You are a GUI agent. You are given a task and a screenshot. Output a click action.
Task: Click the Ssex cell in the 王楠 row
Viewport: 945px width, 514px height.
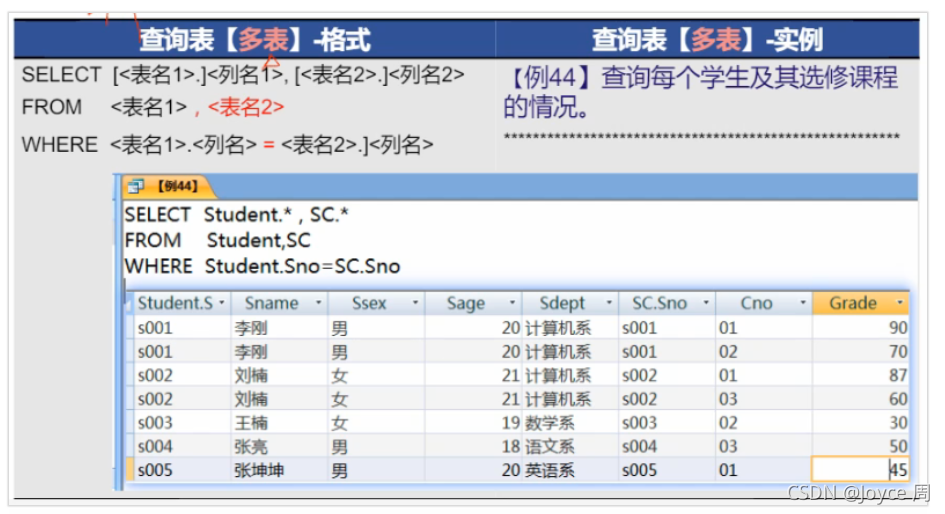pyautogui.click(x=376, y=423)
